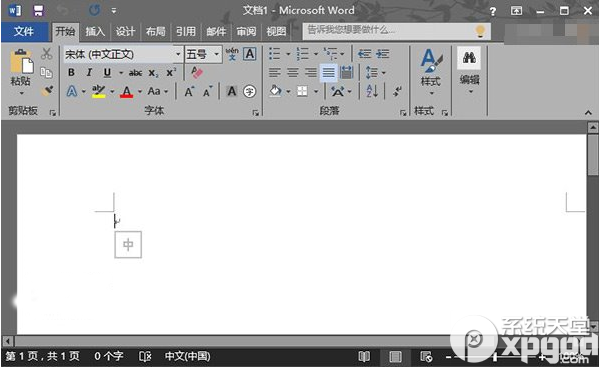Toggle superscript formatting
This screenshot has height=367, width=599.
(171, 73)
